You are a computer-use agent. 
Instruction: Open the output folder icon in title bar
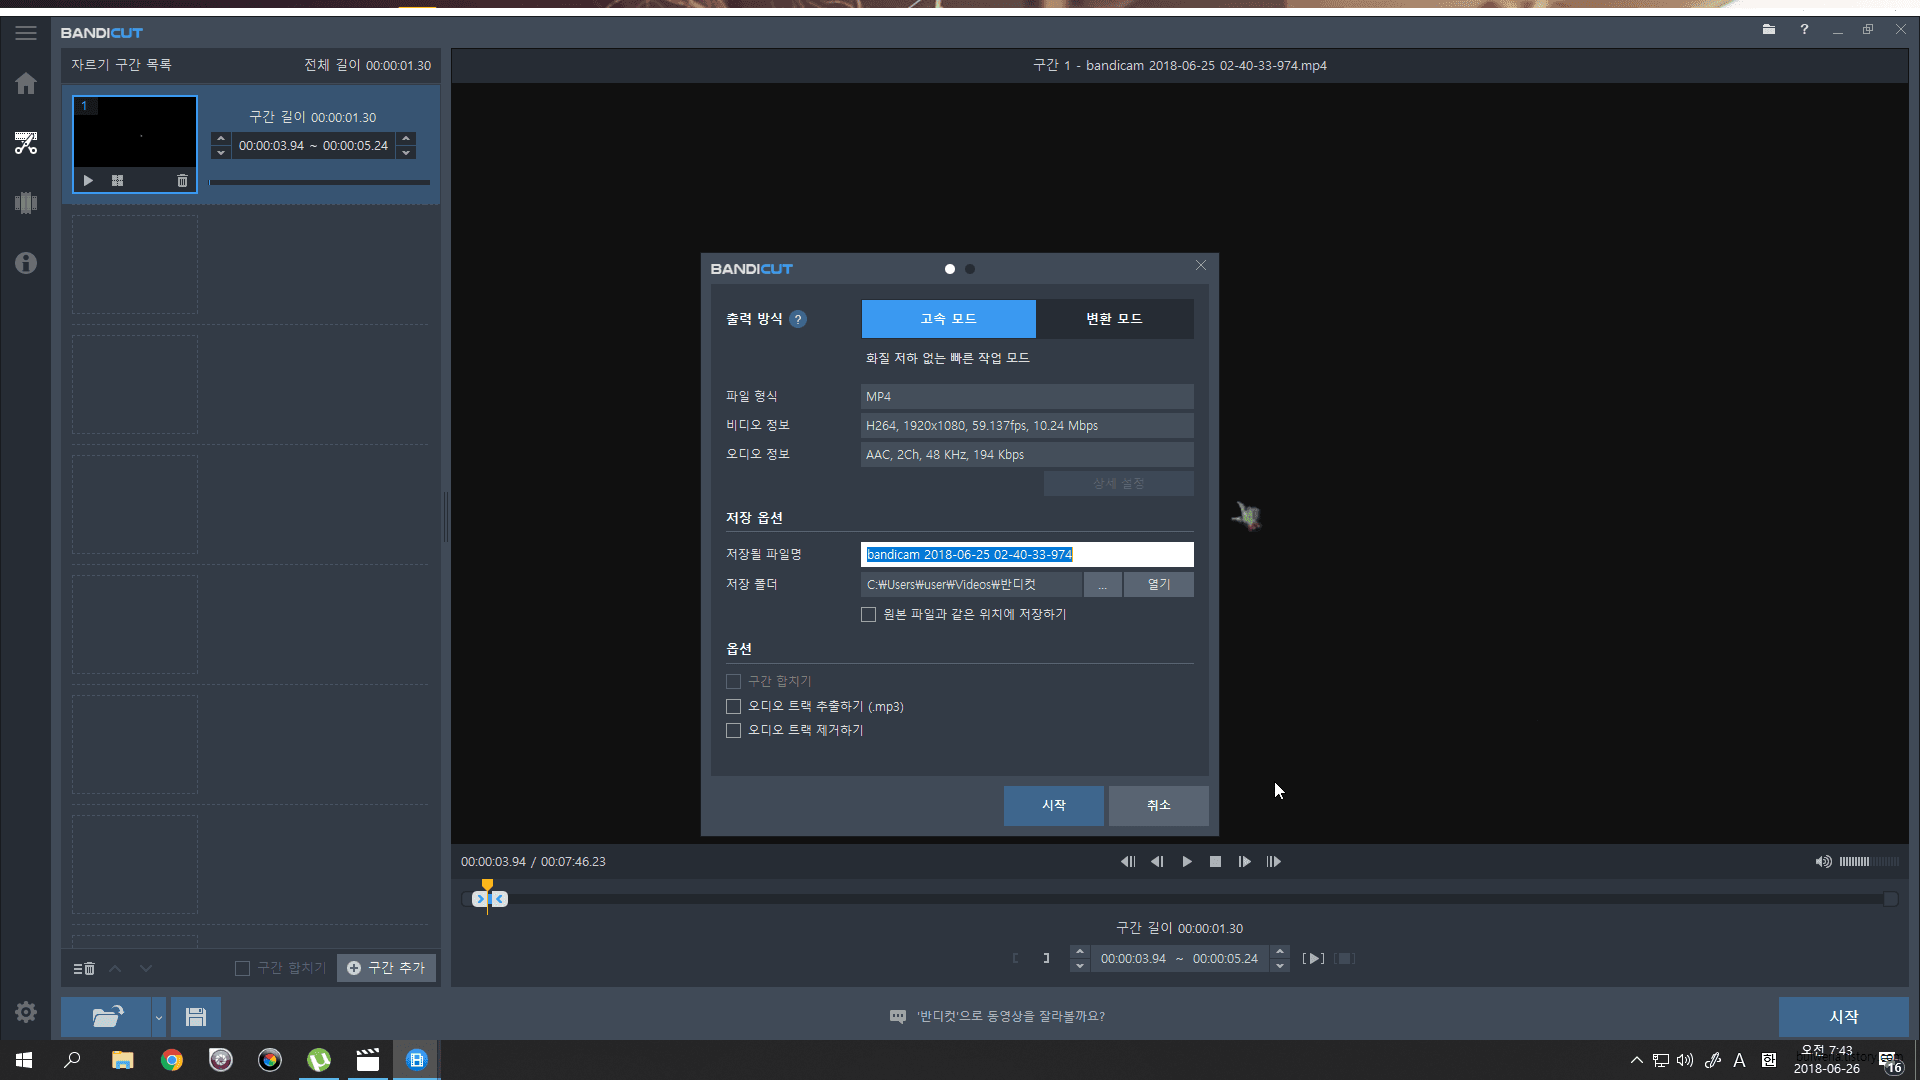pos(1769,30)
